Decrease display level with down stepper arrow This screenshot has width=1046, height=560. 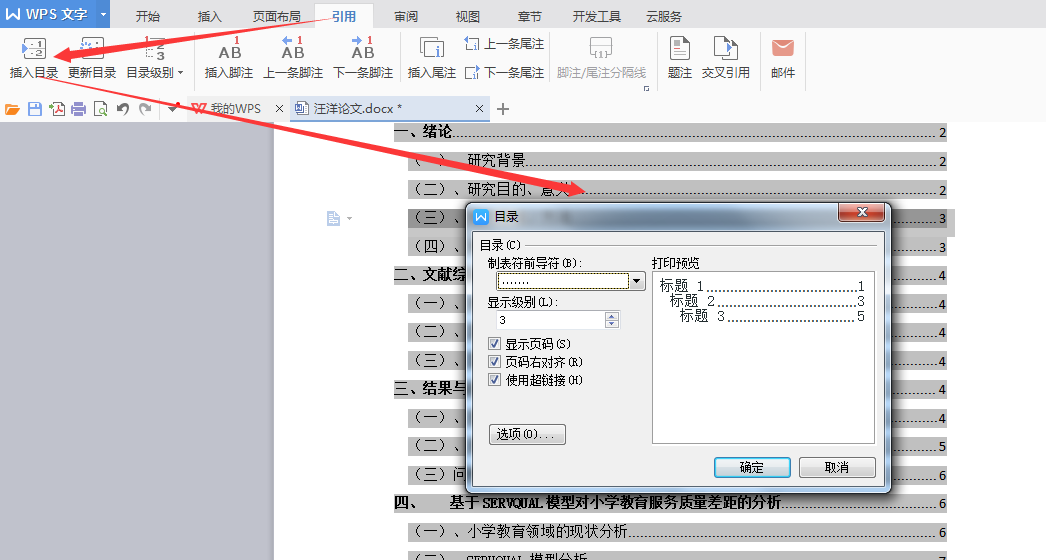click(x=612, y=324)
